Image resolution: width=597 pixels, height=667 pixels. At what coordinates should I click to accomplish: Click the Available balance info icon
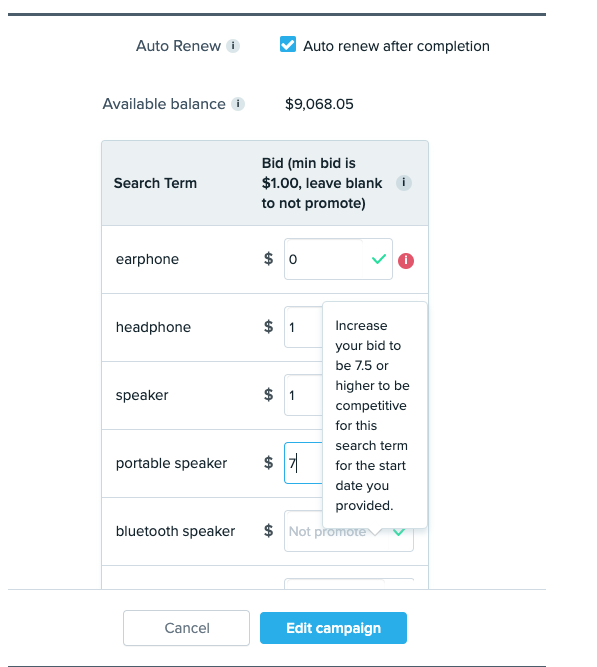pyautogui.click(x=238, y=104)
